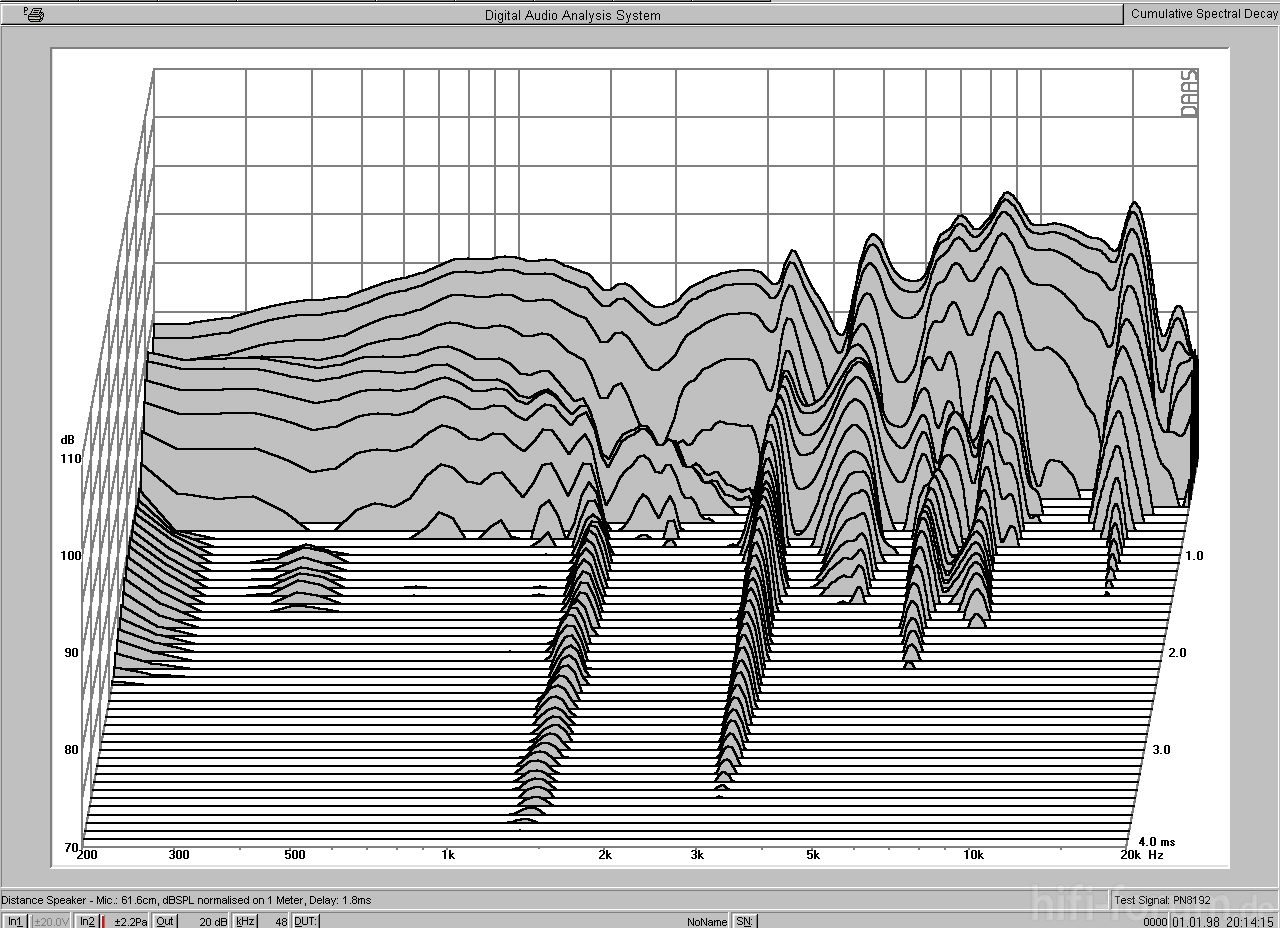
Task: Click the date and time display
Action: pos(1223,921)
